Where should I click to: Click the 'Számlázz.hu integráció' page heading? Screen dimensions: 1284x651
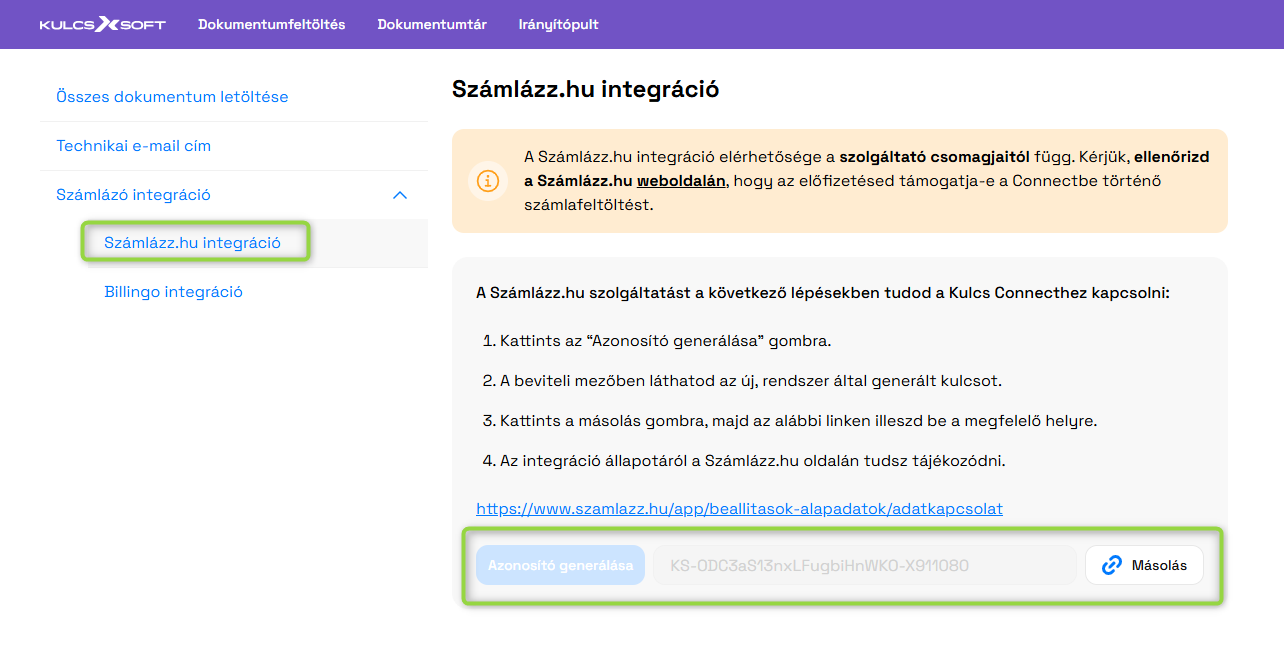pyautogui.click(x=586, y=89)
